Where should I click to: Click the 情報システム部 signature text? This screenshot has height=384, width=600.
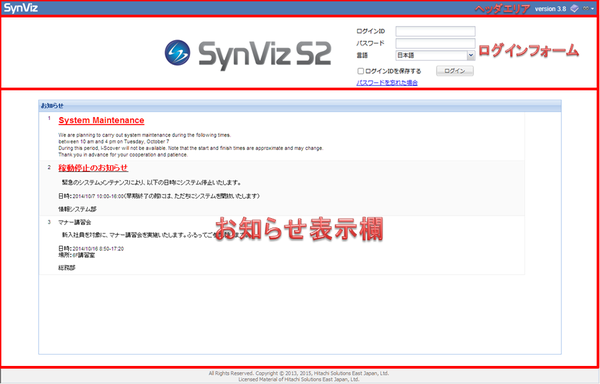[x=77, y=209]
